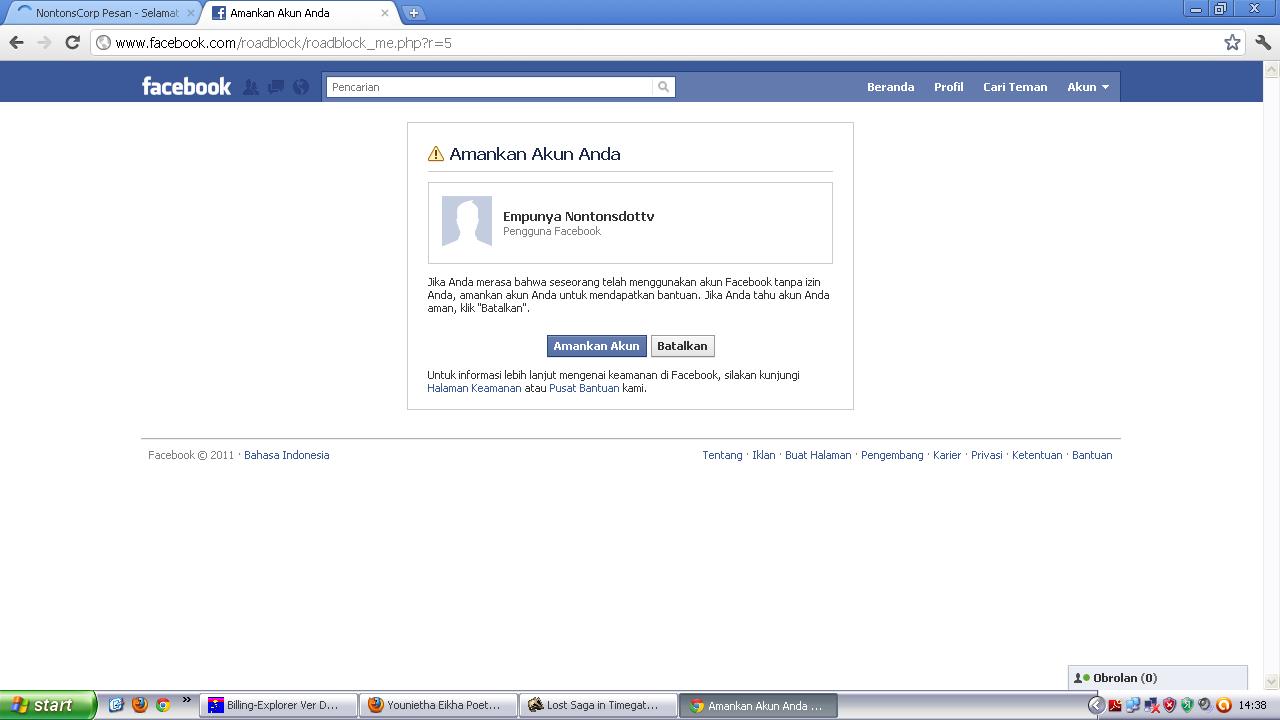Open a new browser tab
1280x720 pixels.
[413, 13]
